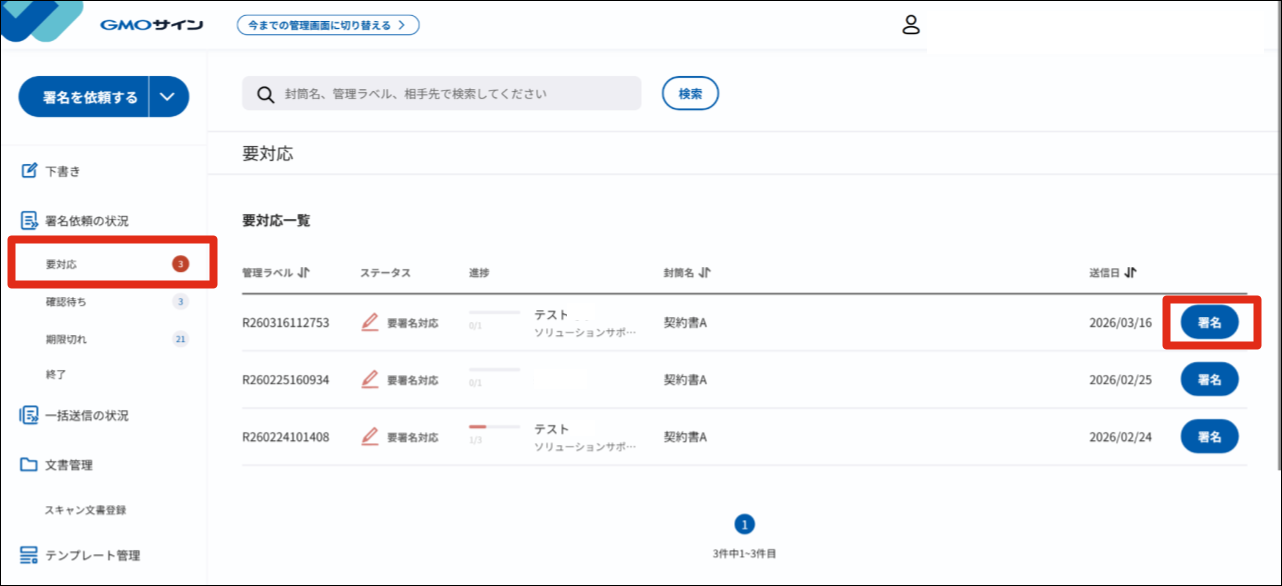Open 期限切れ expired list
This screenshot has height=586, width=1282.
click(x=65, y=339)
